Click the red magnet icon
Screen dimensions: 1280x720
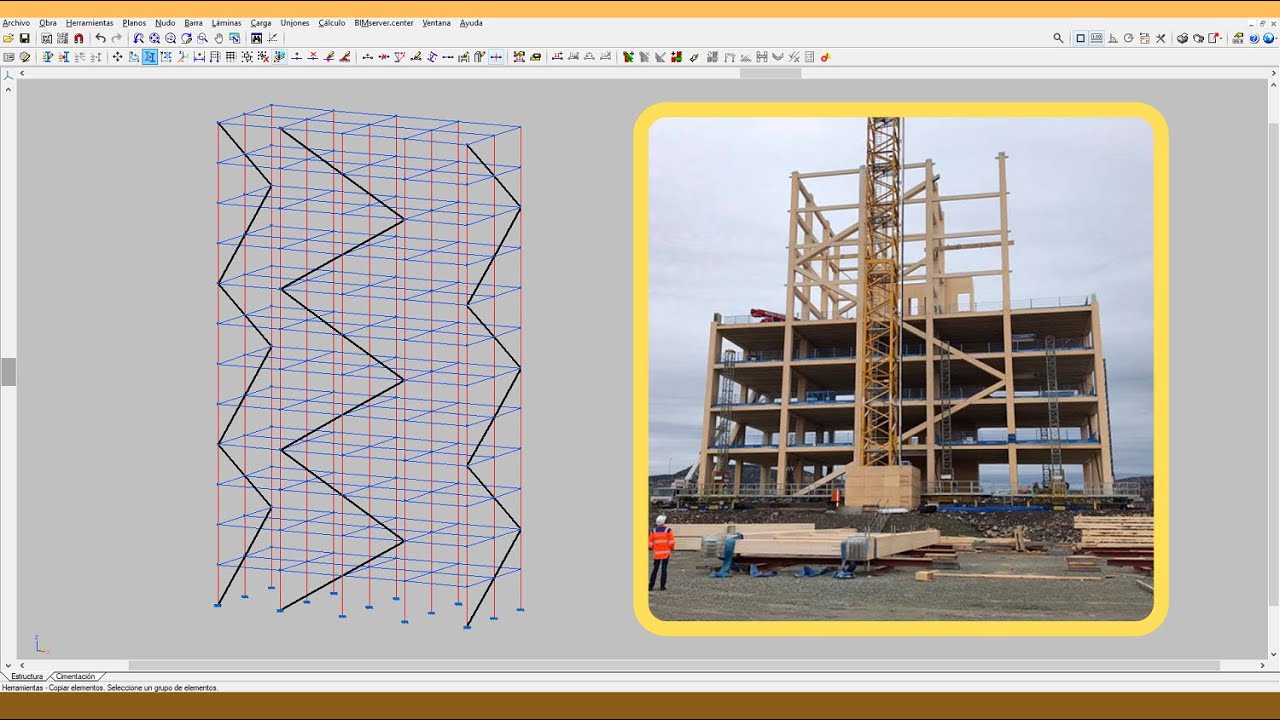(78, 38)
